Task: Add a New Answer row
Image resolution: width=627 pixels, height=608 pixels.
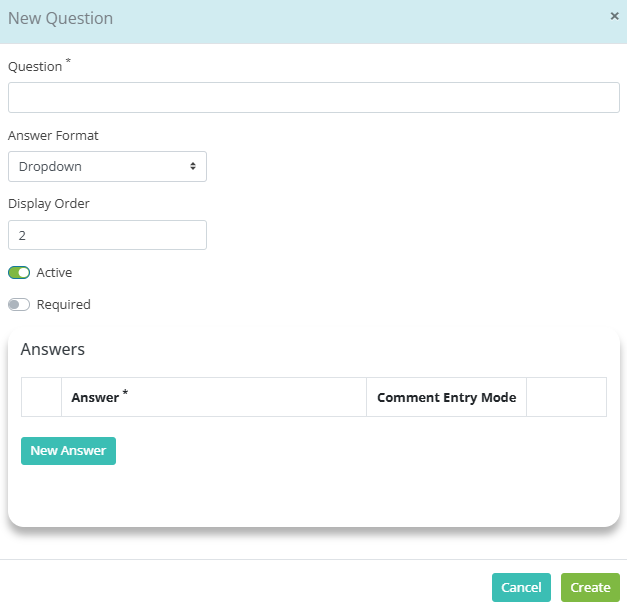Action: [x=68, y=451]
